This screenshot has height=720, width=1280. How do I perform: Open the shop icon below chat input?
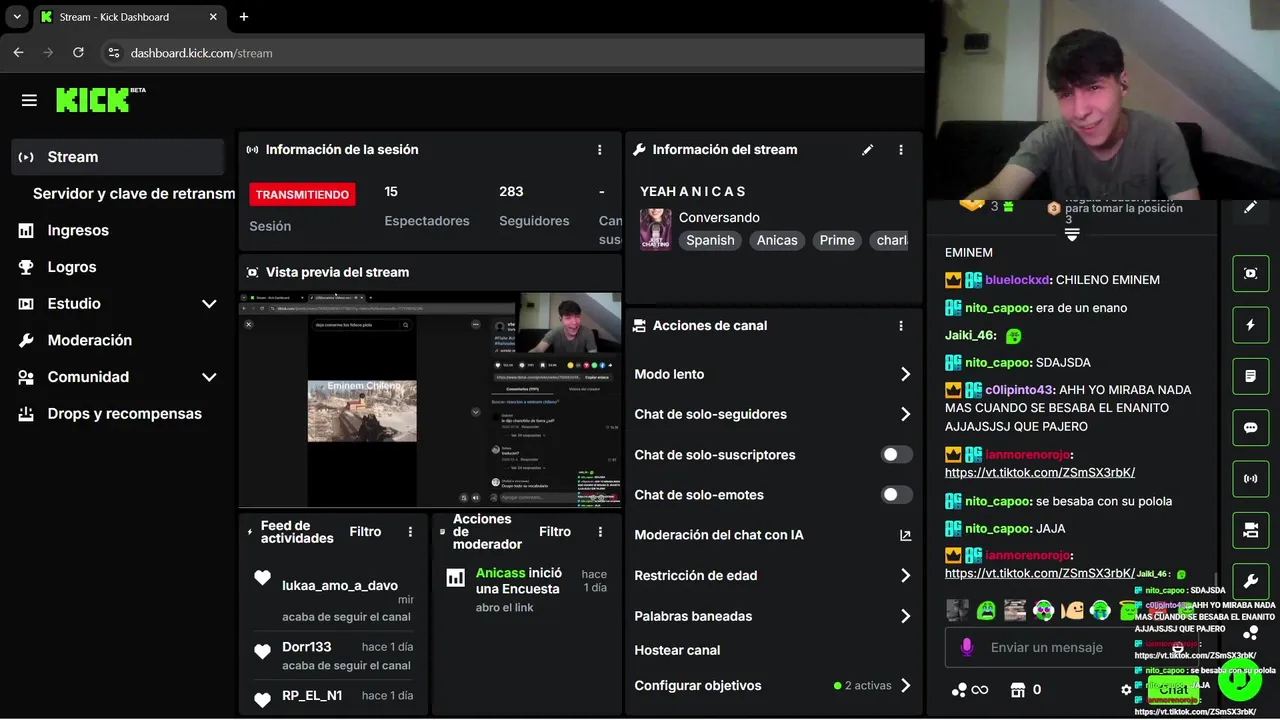1019,690
